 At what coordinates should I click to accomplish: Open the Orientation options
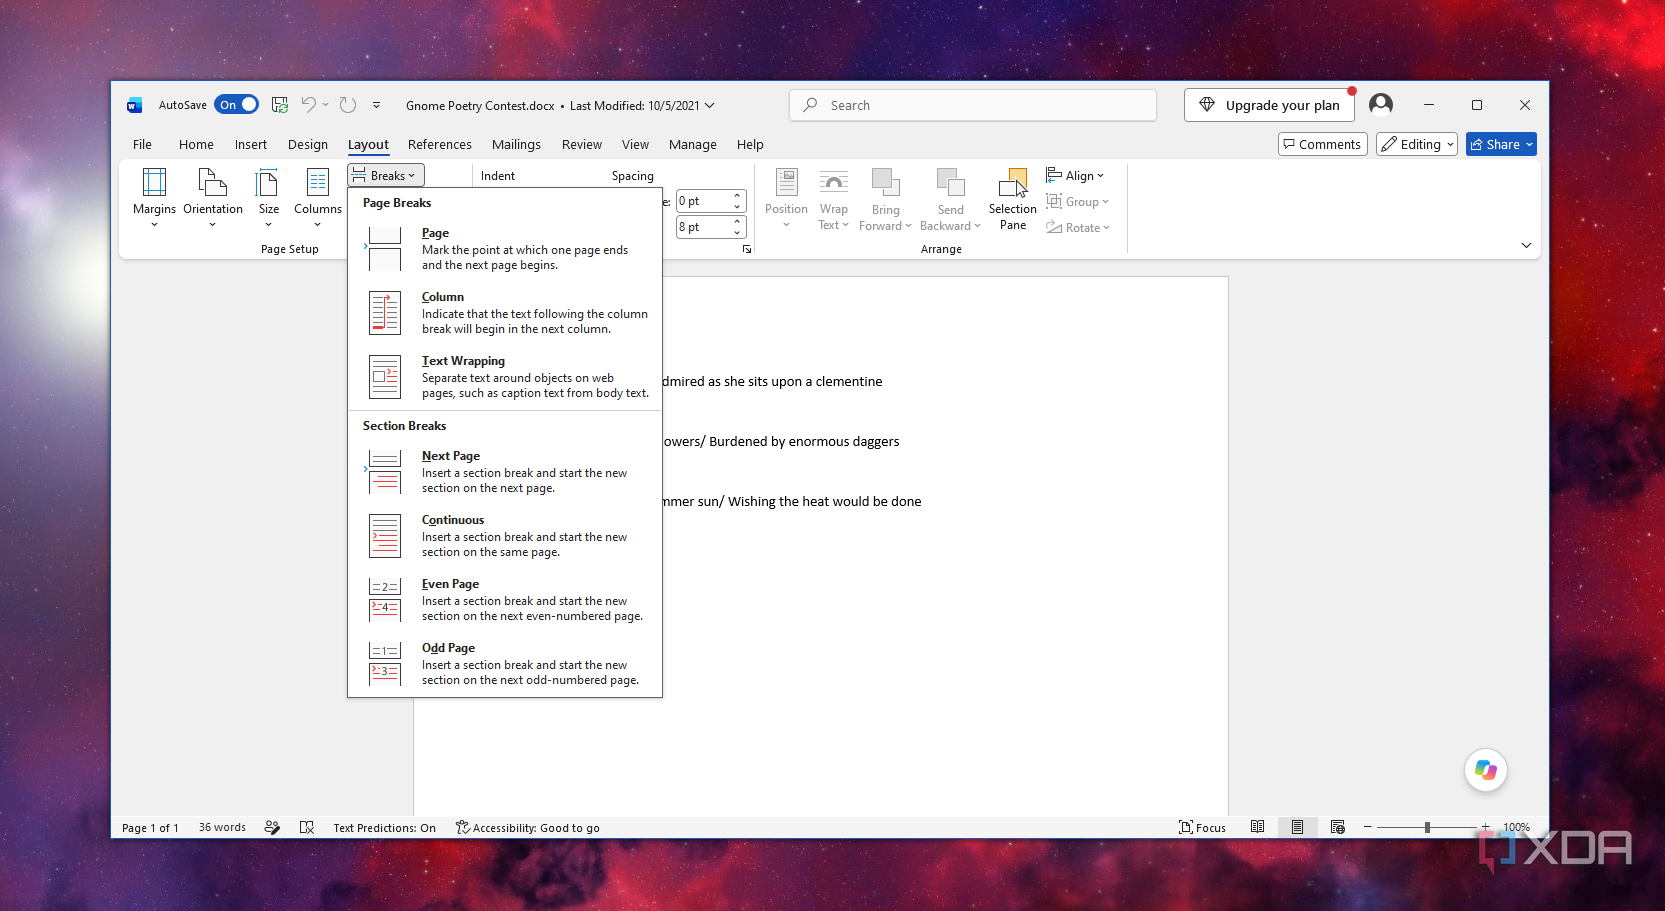(213, 197)
